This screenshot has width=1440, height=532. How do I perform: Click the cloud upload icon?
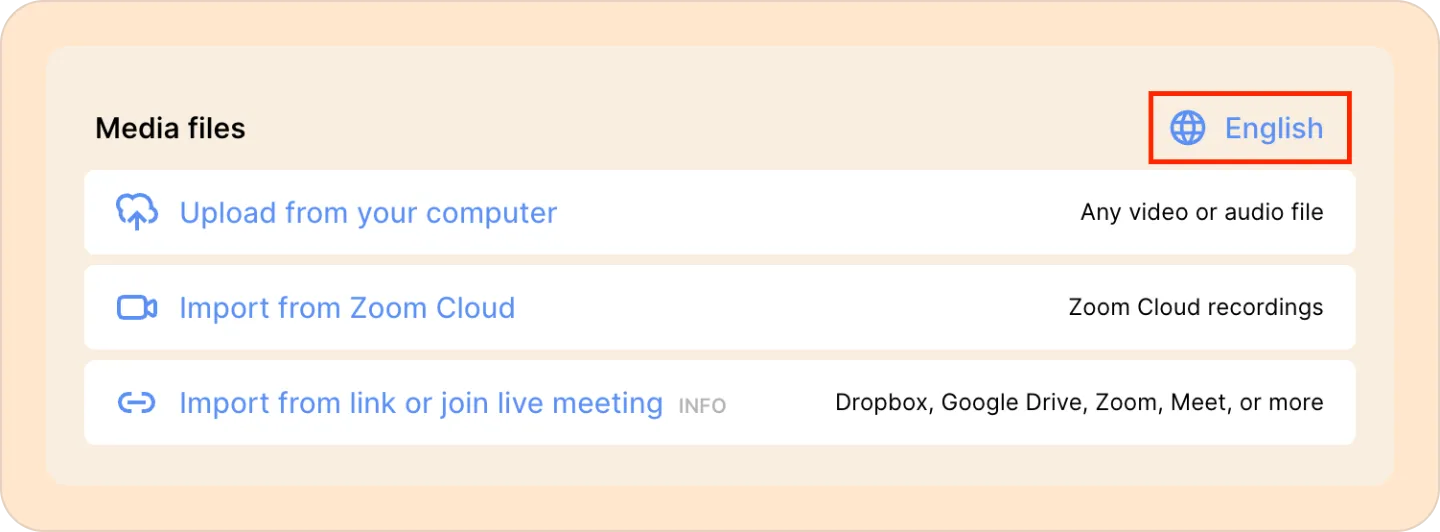pyautogui.click(x=137, y=212)
